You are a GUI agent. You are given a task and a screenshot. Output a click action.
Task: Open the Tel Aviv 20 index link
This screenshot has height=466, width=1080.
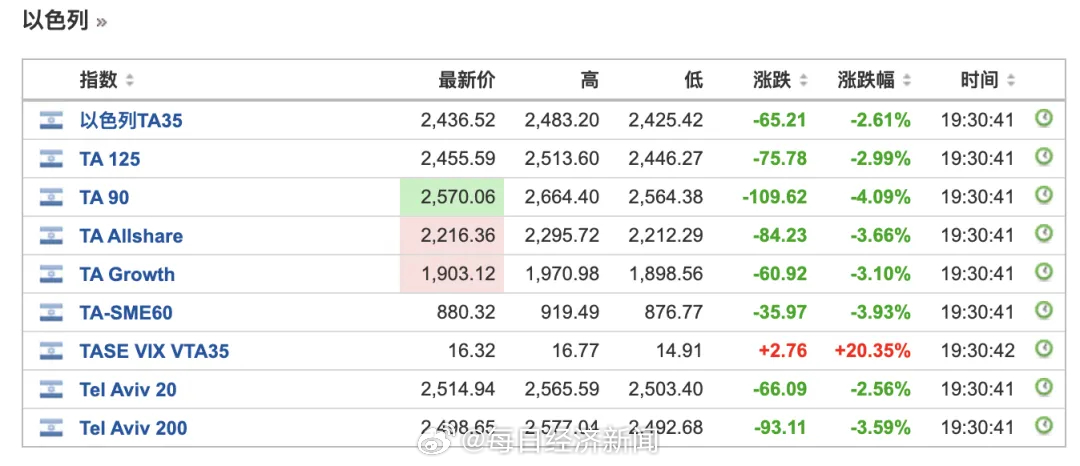(x=128, y=390)
